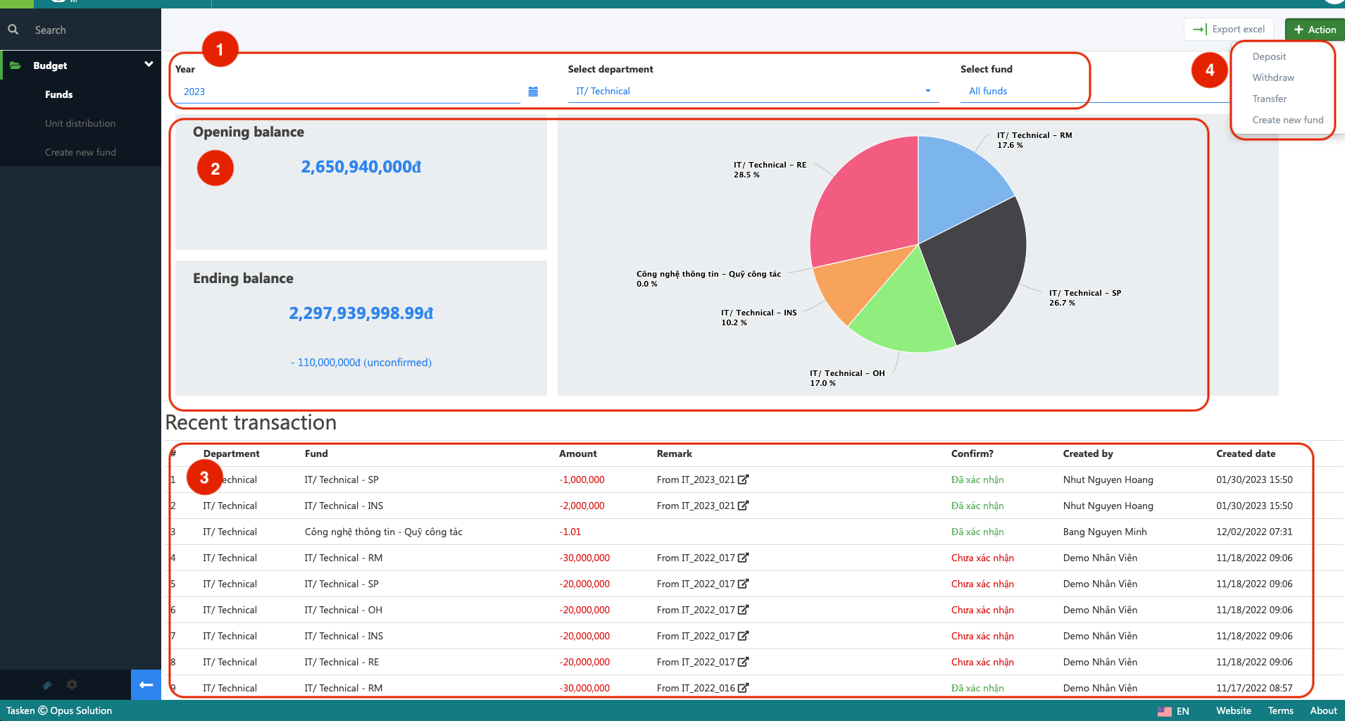Collapse the Budget menu chevron
The width and height of the screenshot is (1345, 721).
click(148, 65)
